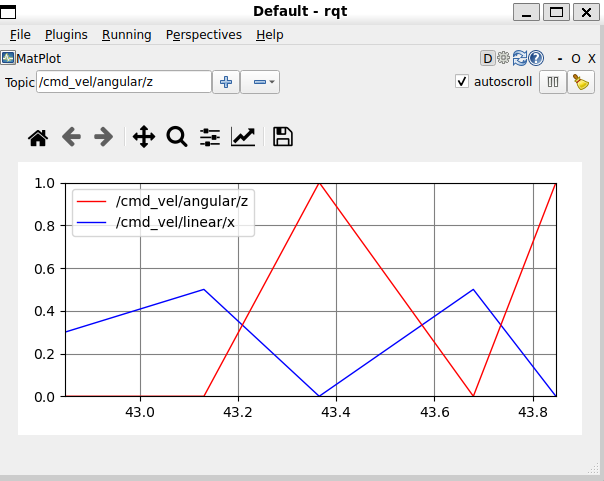Click the D dock toggle icon

(x=488, y=59)
